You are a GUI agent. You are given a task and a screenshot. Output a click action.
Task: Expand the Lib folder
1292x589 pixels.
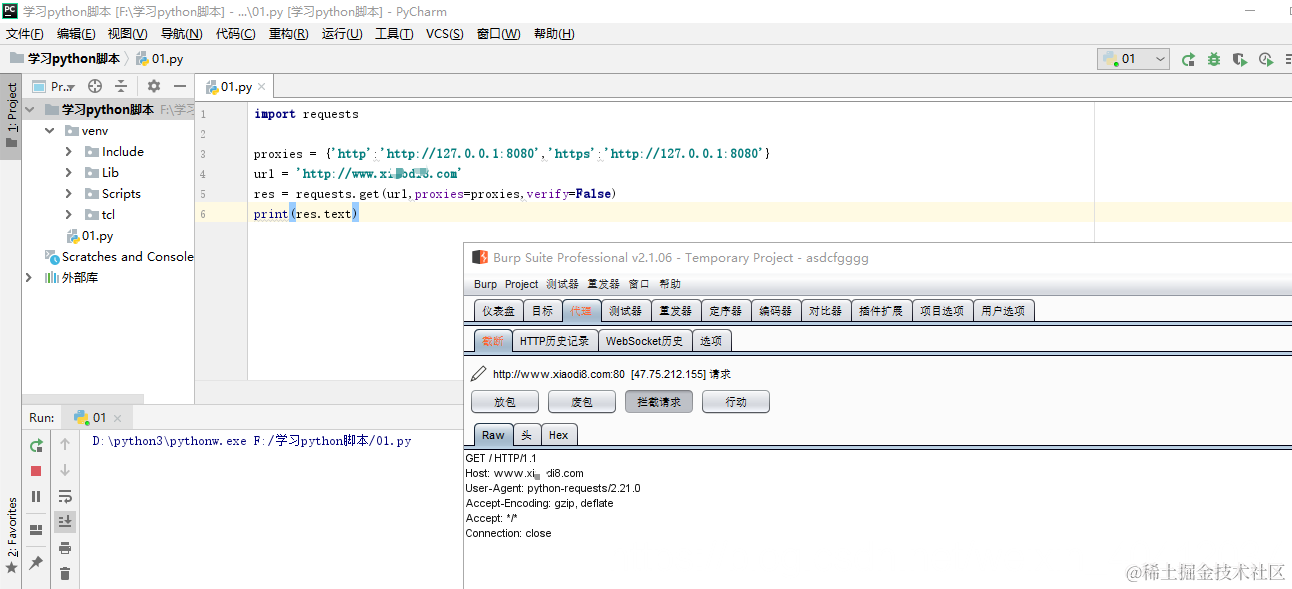point(68,173)
